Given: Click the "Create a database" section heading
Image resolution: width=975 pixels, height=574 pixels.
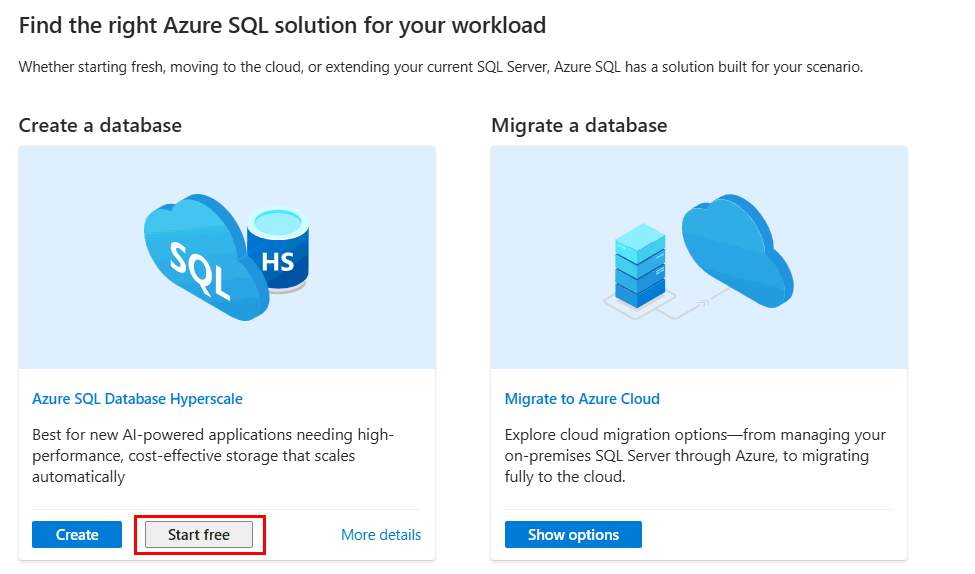Looking at the screenshot, I should (100, 125).
